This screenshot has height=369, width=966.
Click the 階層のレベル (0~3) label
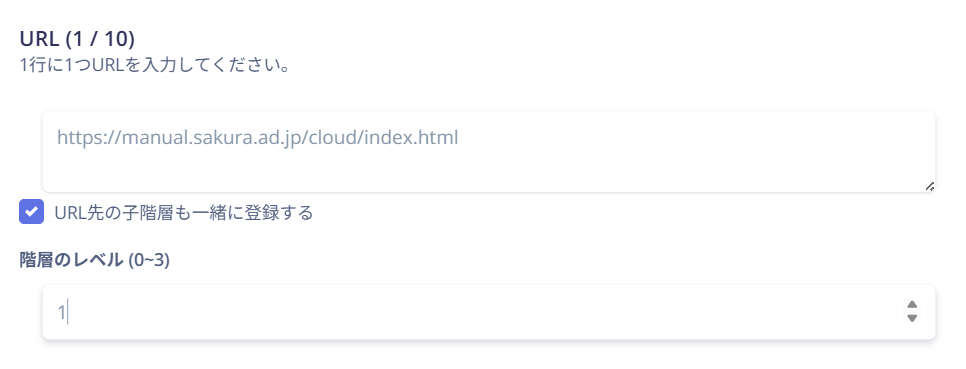pyautogui.click(x=94, y=261)
